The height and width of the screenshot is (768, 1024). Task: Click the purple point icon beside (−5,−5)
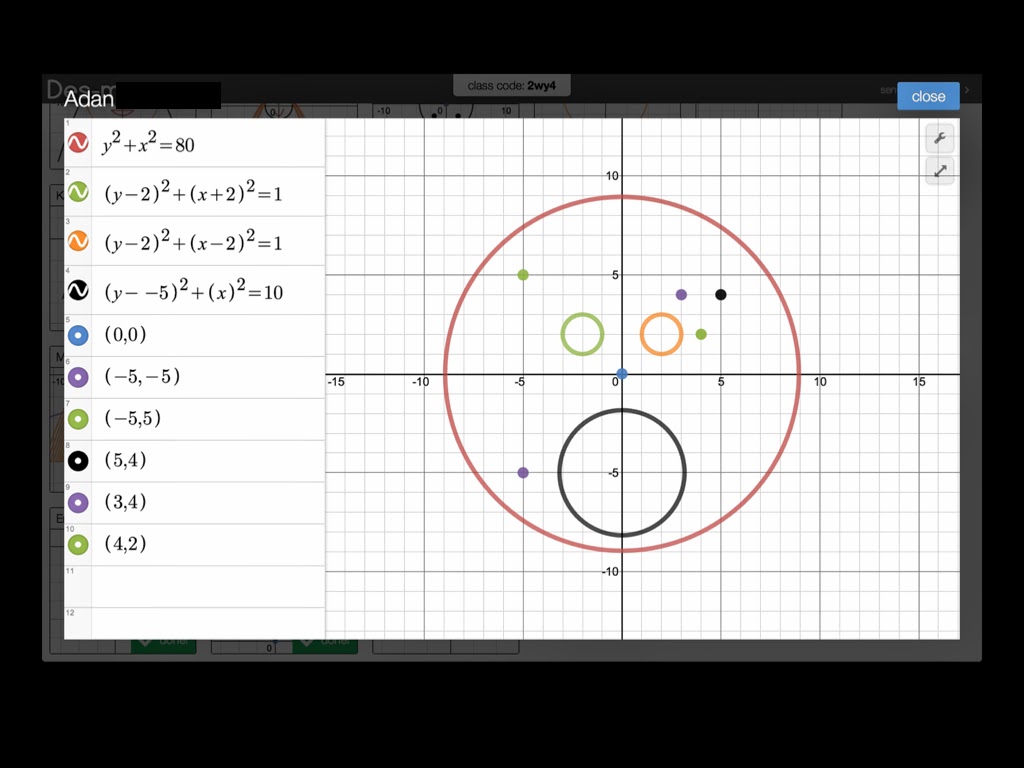point(78,377)
